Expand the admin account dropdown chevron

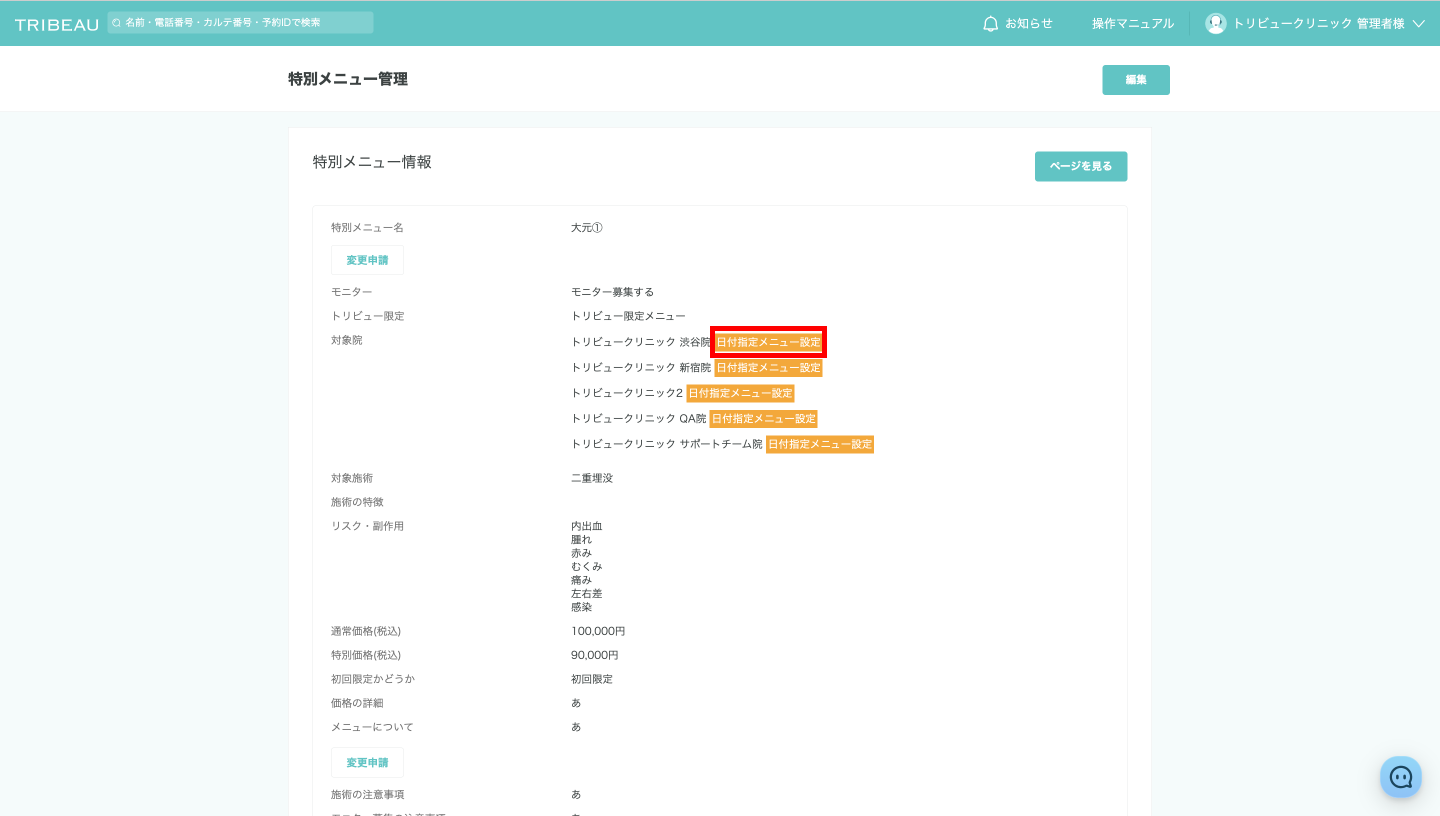pos(1418,24)
